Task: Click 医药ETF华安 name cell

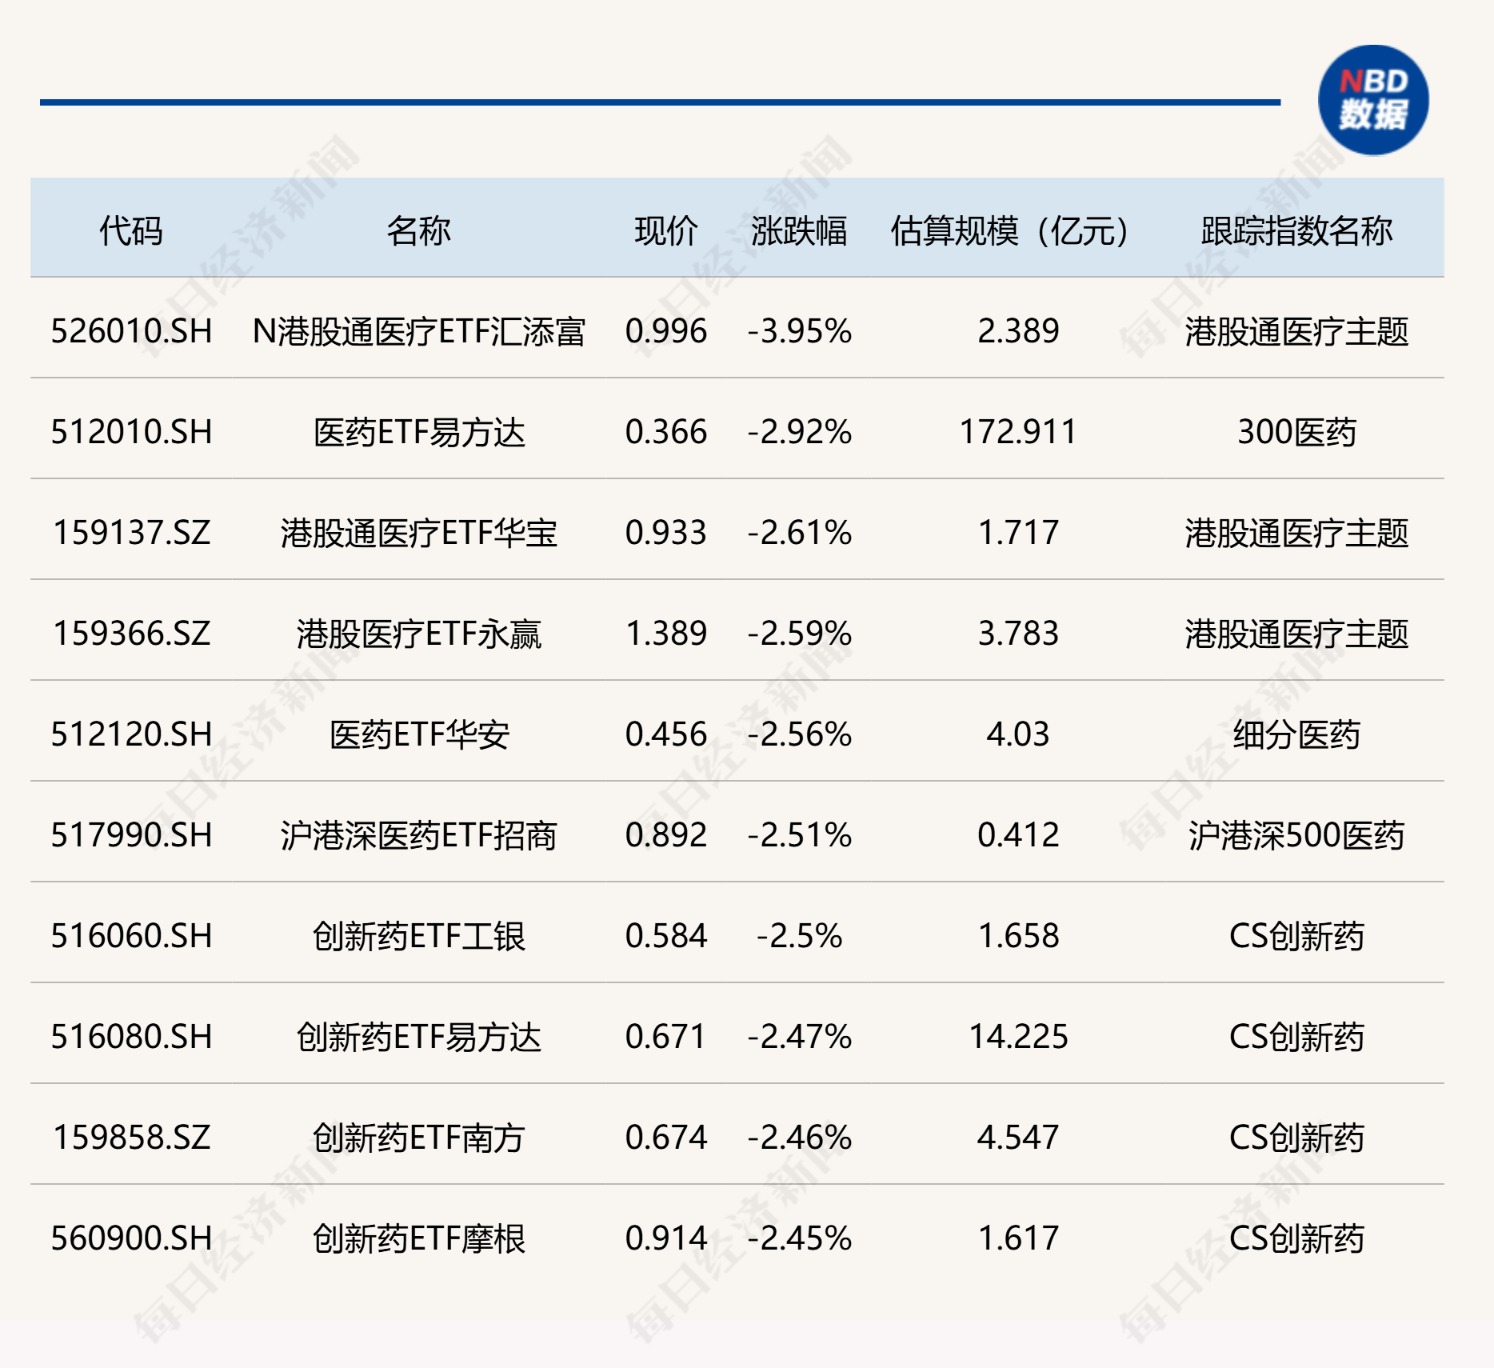Action: [x=419, y=735]
